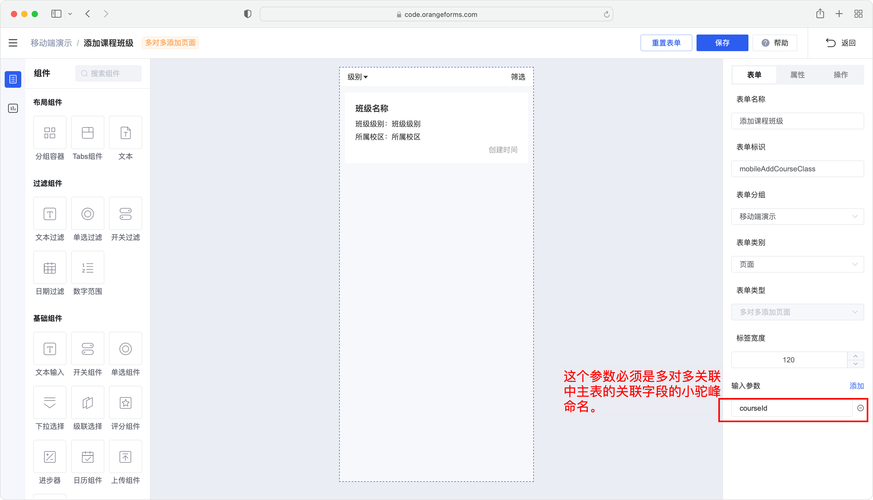Edit the 表单标识 input field
This screenshot has height=500, width=873.
[x=797, y=169]
